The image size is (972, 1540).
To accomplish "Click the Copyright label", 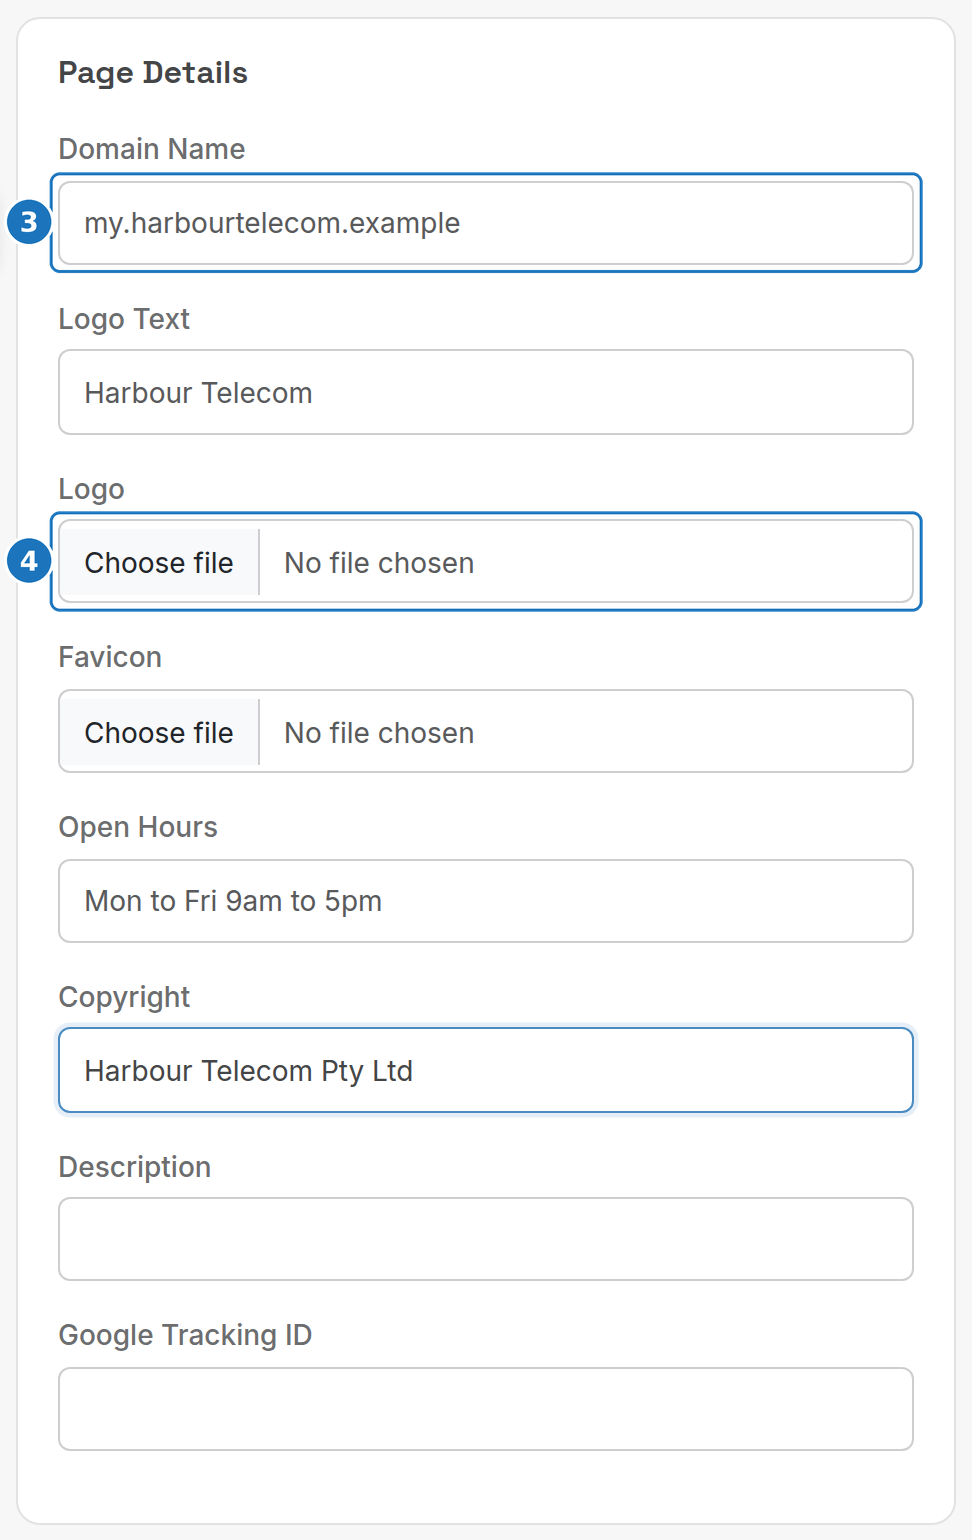I will pos(124,997).
